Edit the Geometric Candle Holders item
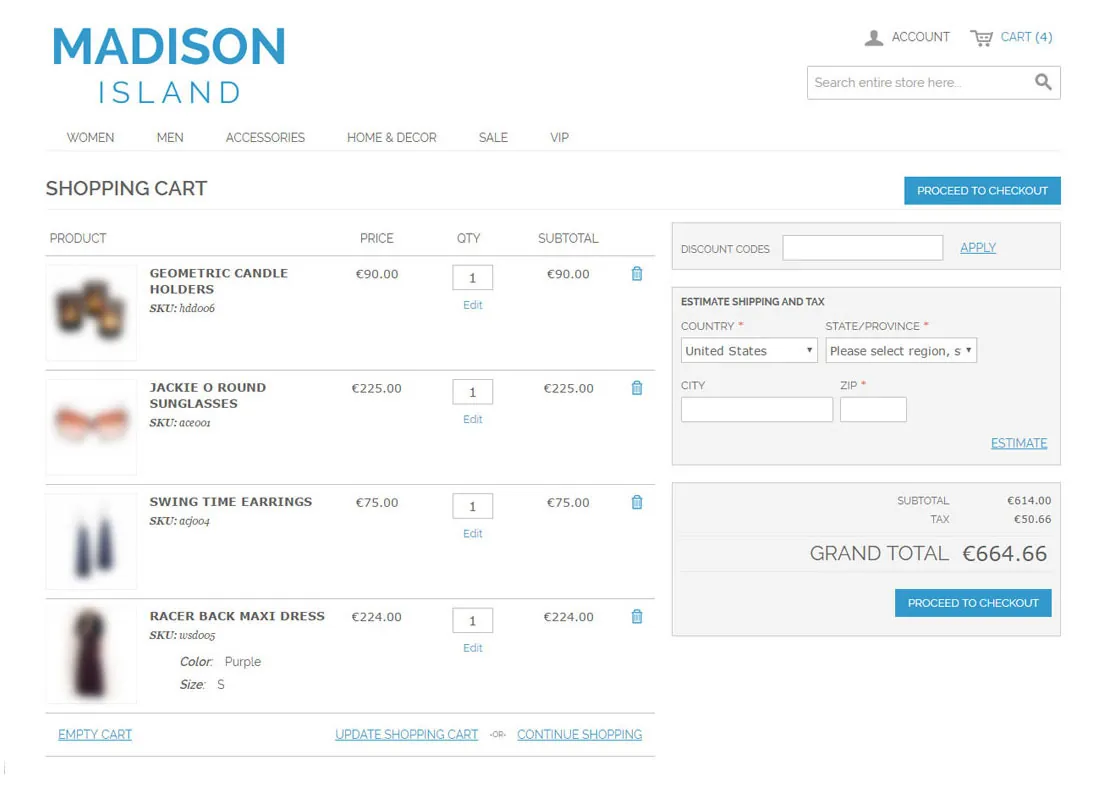Viewport: 1100px width, 795px height. 473,305
